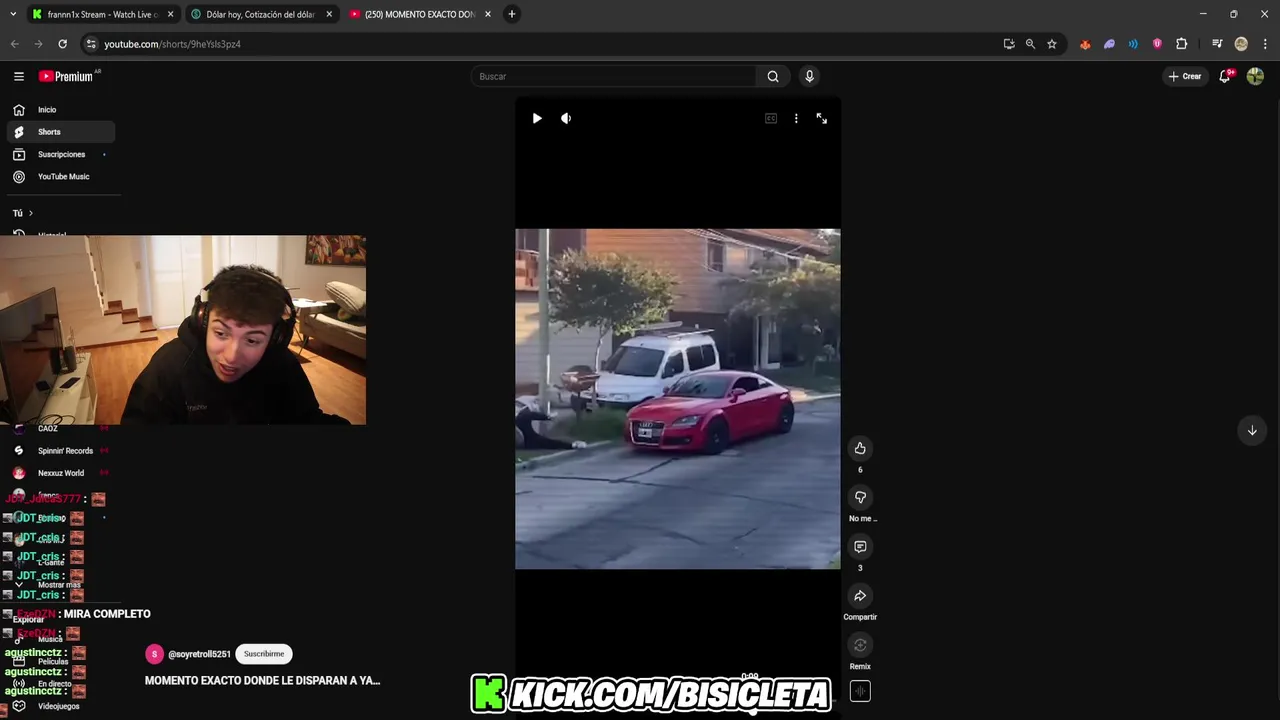
Task: Open the @soyretroll5251 channel name link
Action: coord(199,654)
